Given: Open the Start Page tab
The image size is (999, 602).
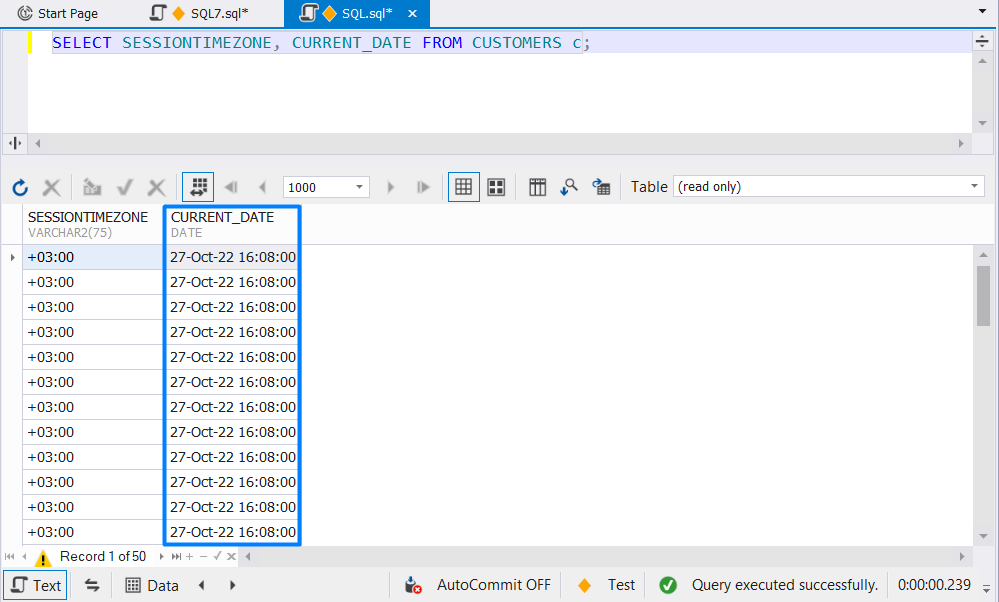Looking at the screenshot, I should tap(58, 13).
